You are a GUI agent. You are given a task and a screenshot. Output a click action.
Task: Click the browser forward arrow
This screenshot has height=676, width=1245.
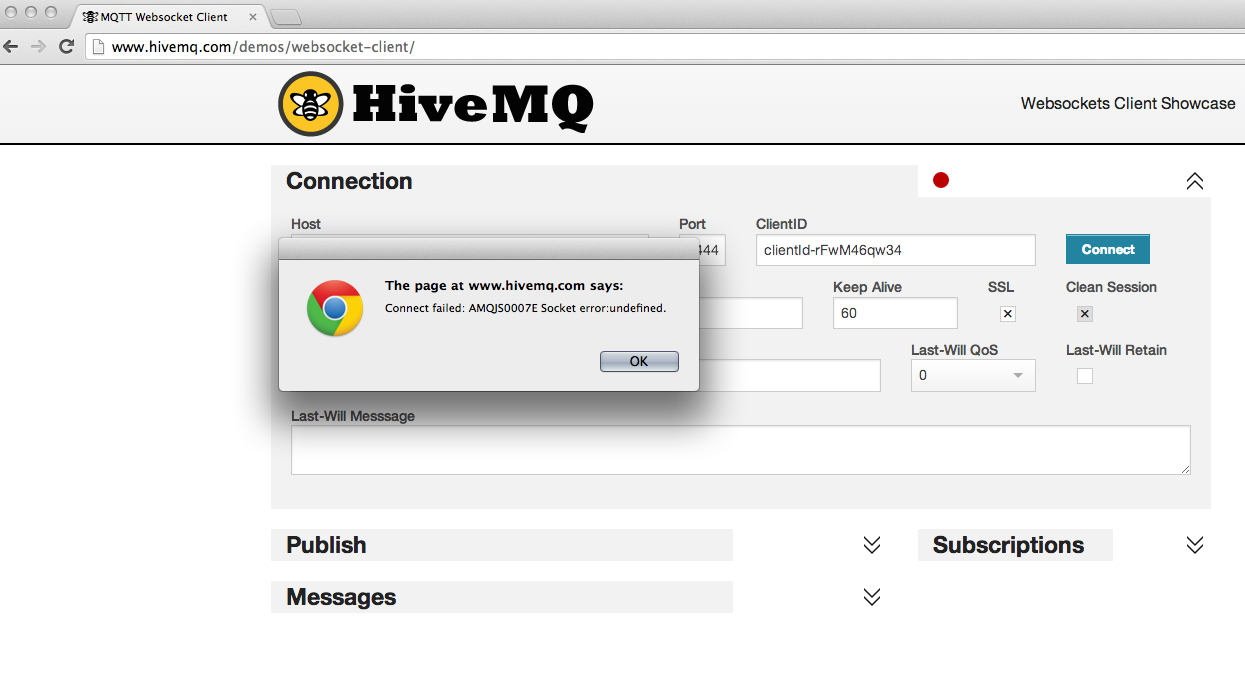click(39, 46)
